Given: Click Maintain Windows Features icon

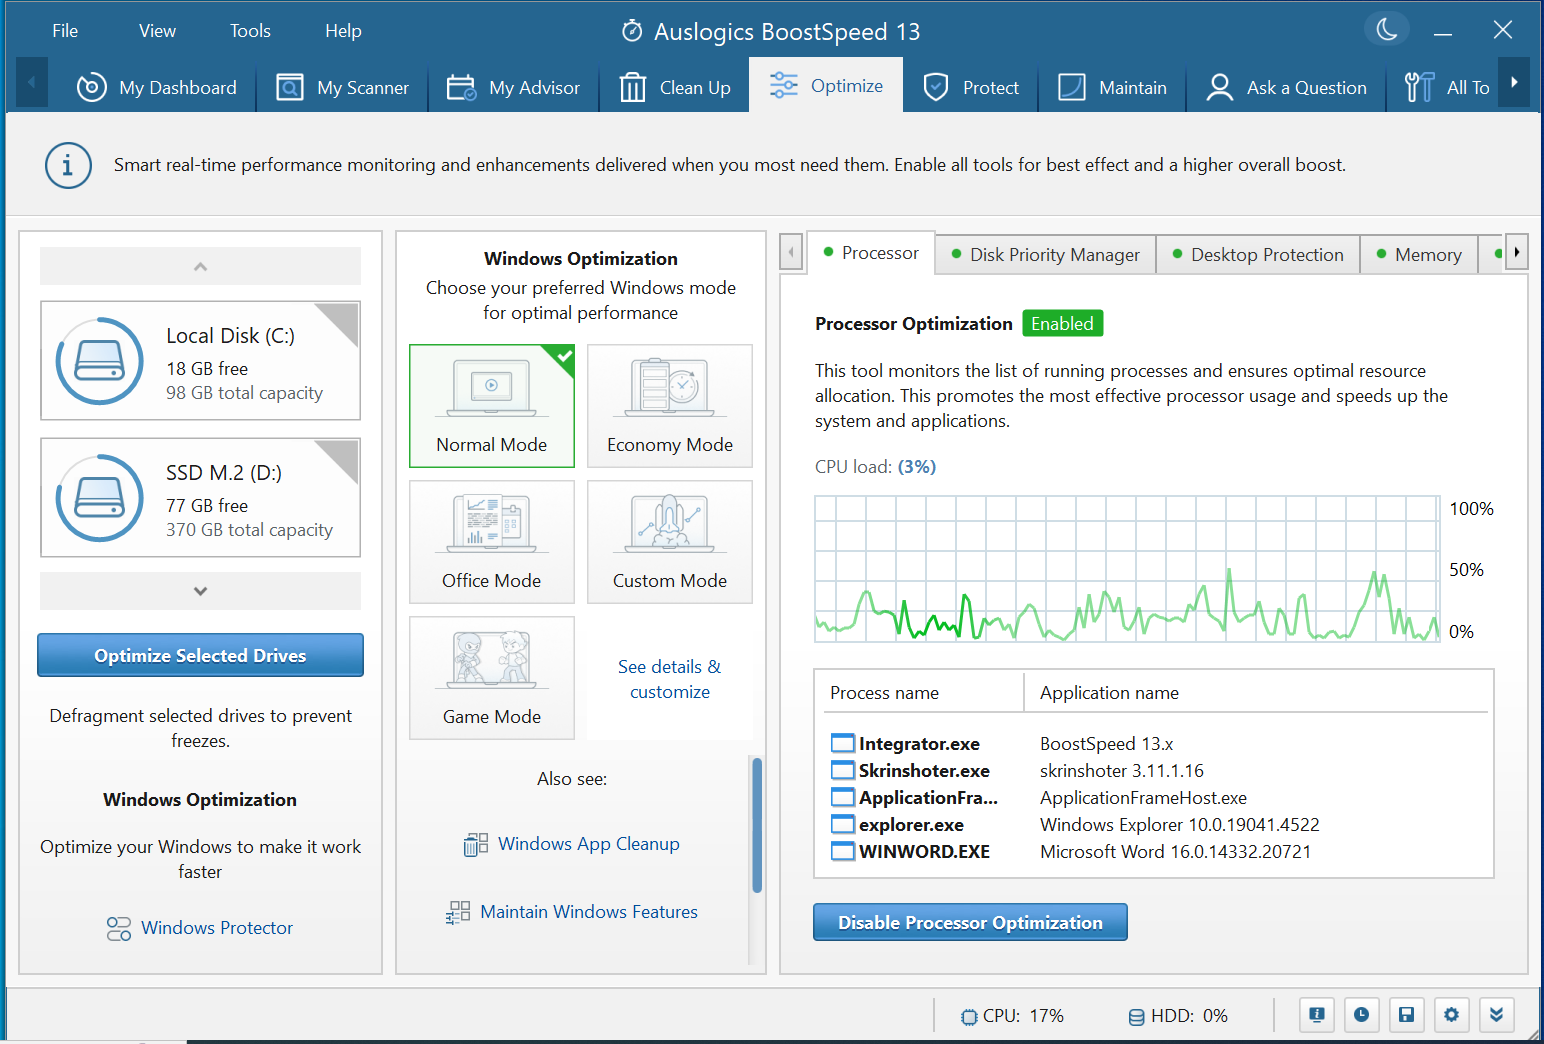Looking at the screenshot, I should [x=458, y=912].
